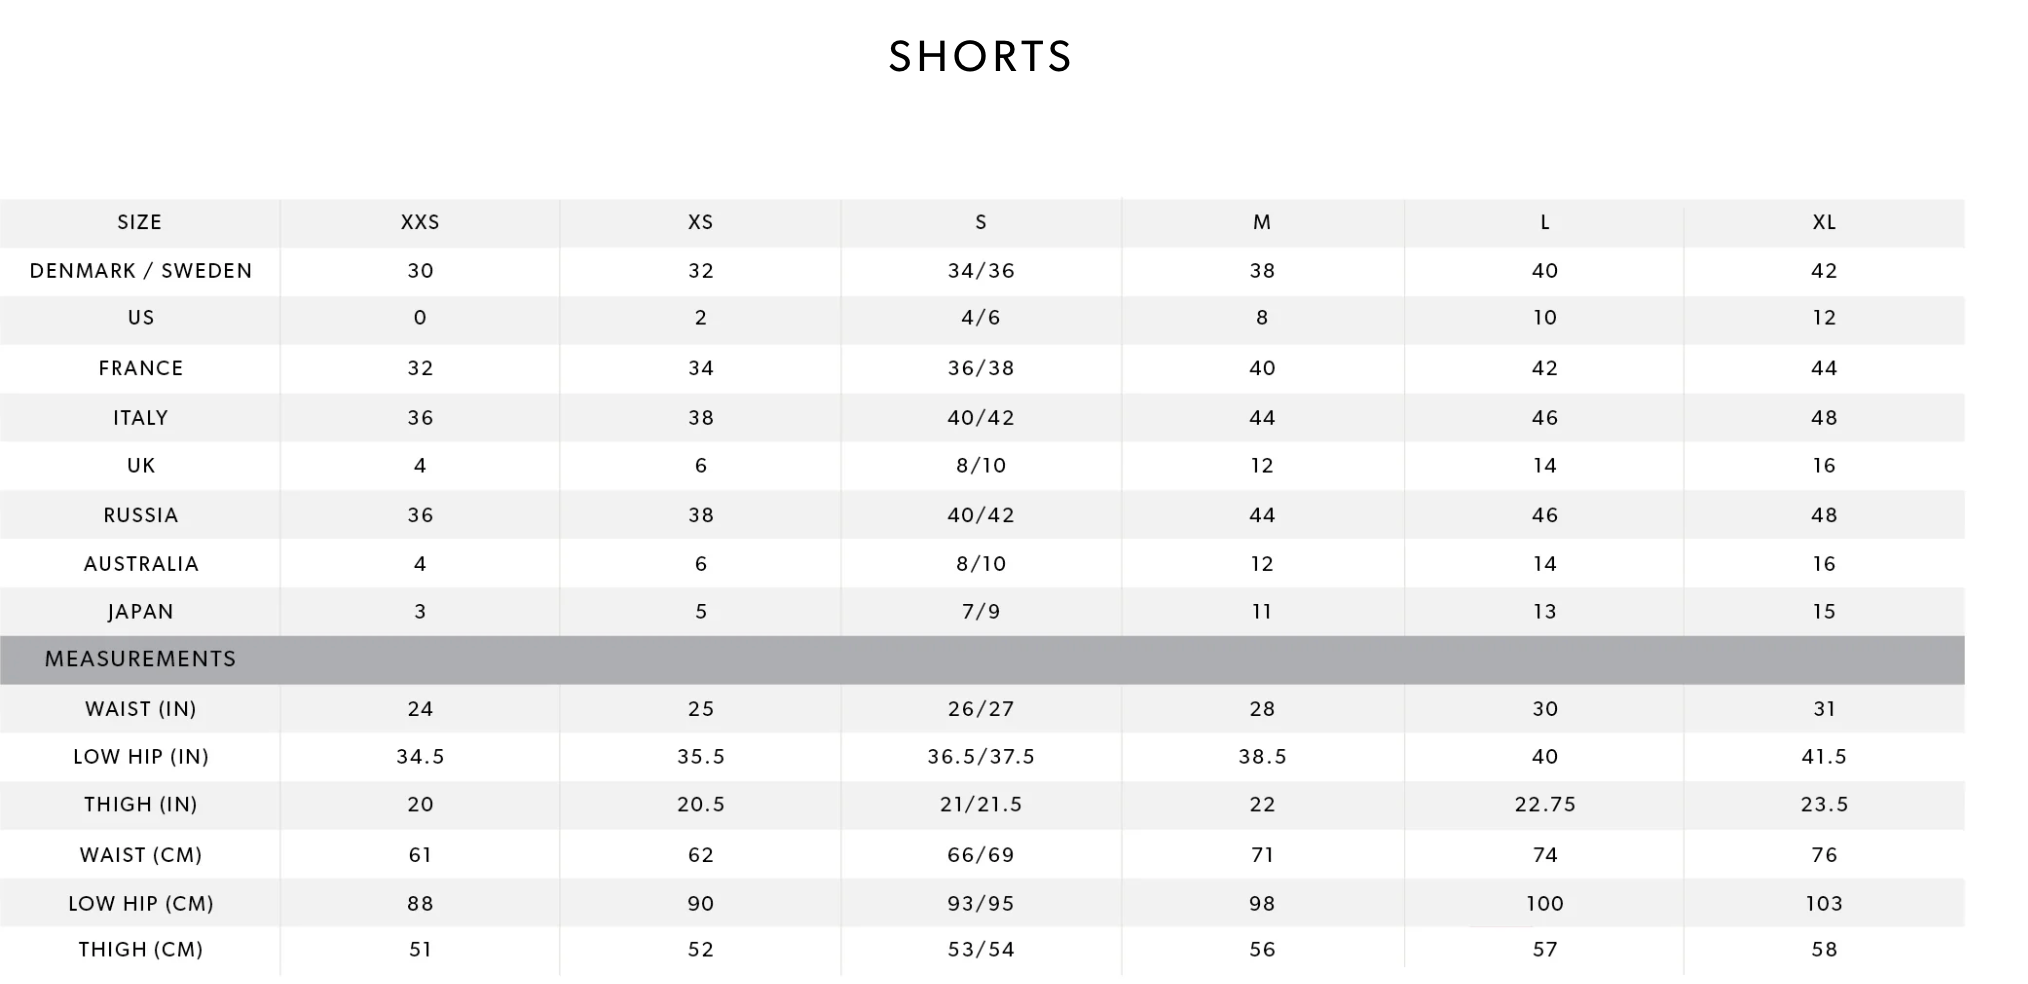The image size is (2028, 984).
Task: Click the AUSTRALIA row label
Action: (141, 564)
